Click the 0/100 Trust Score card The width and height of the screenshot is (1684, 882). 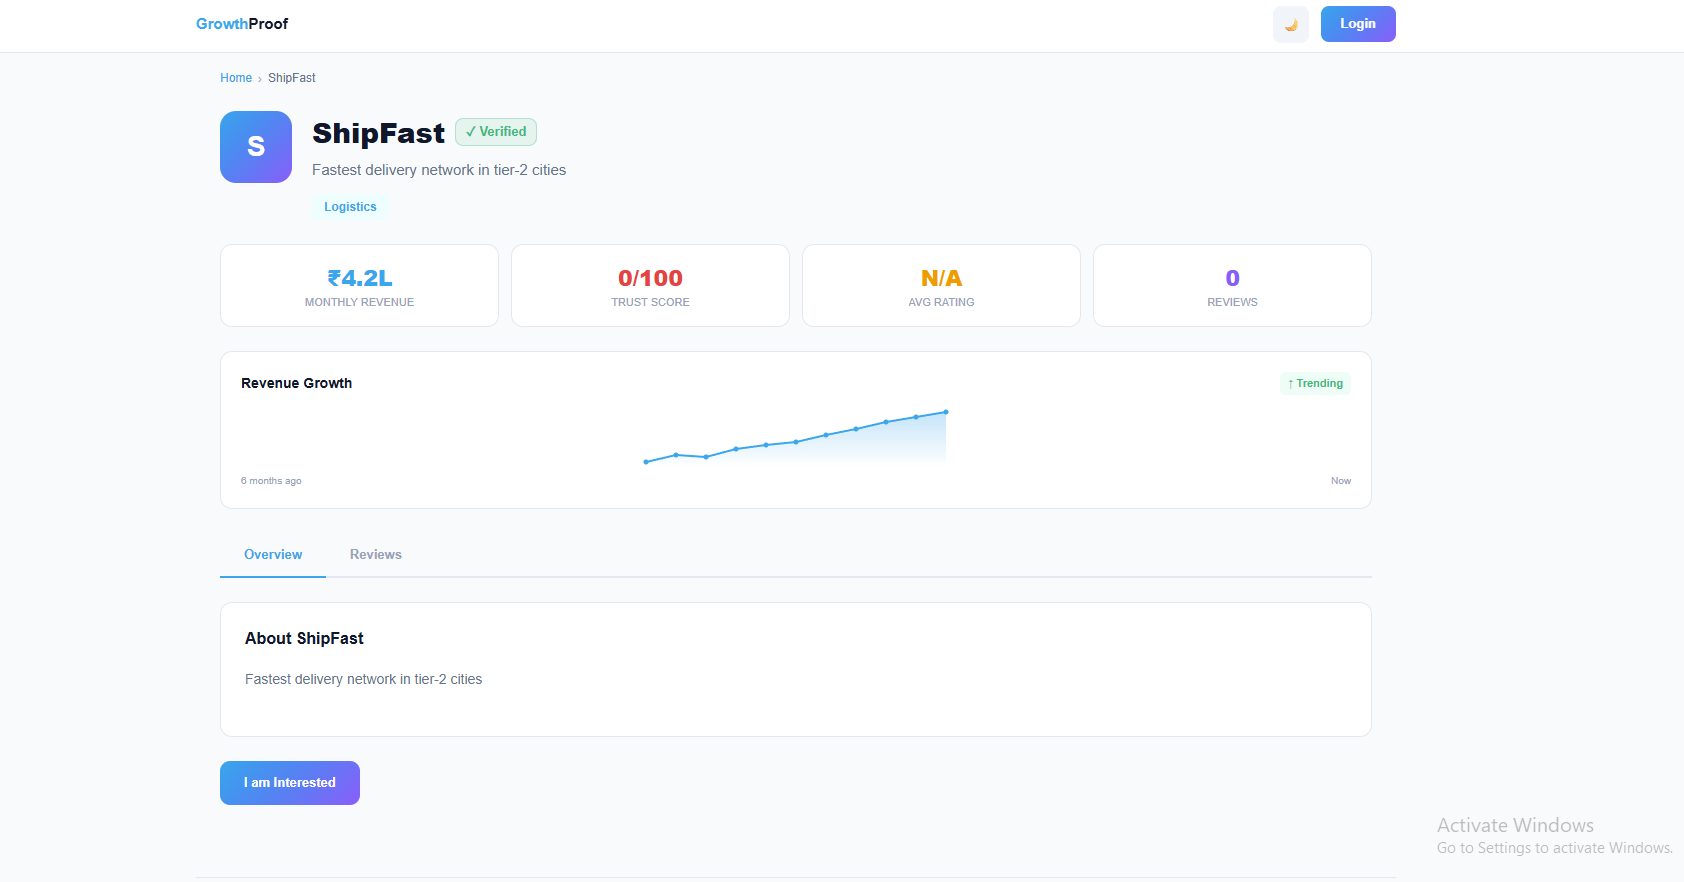650,286
